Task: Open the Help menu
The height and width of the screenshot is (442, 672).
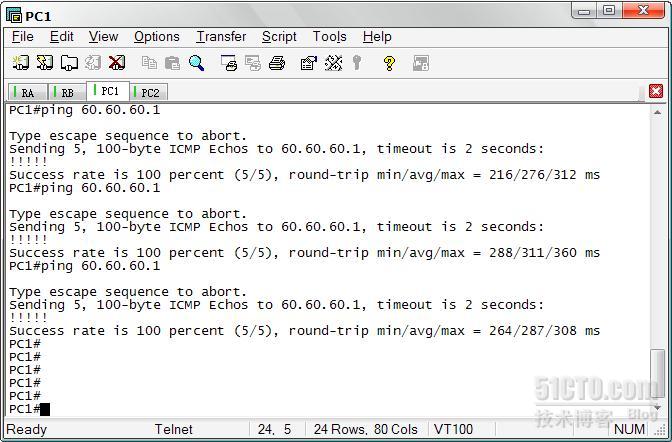Action: click(377, 37)
